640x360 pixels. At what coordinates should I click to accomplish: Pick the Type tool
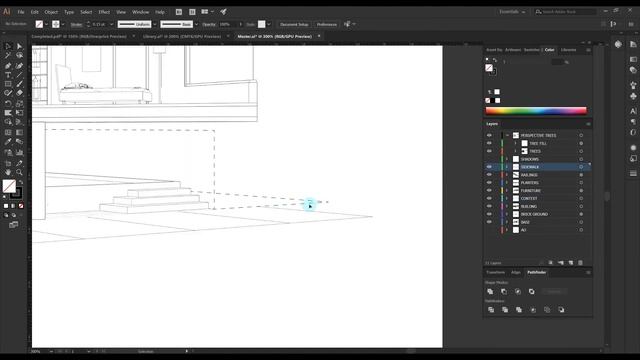(x=8, y=75)
